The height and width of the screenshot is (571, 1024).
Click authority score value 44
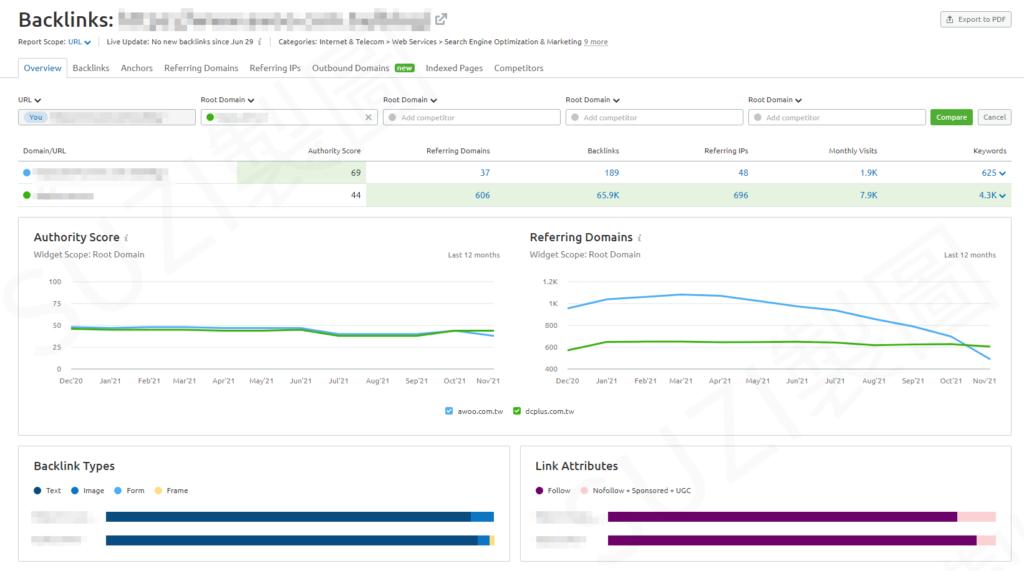click(x=355, y=195)
